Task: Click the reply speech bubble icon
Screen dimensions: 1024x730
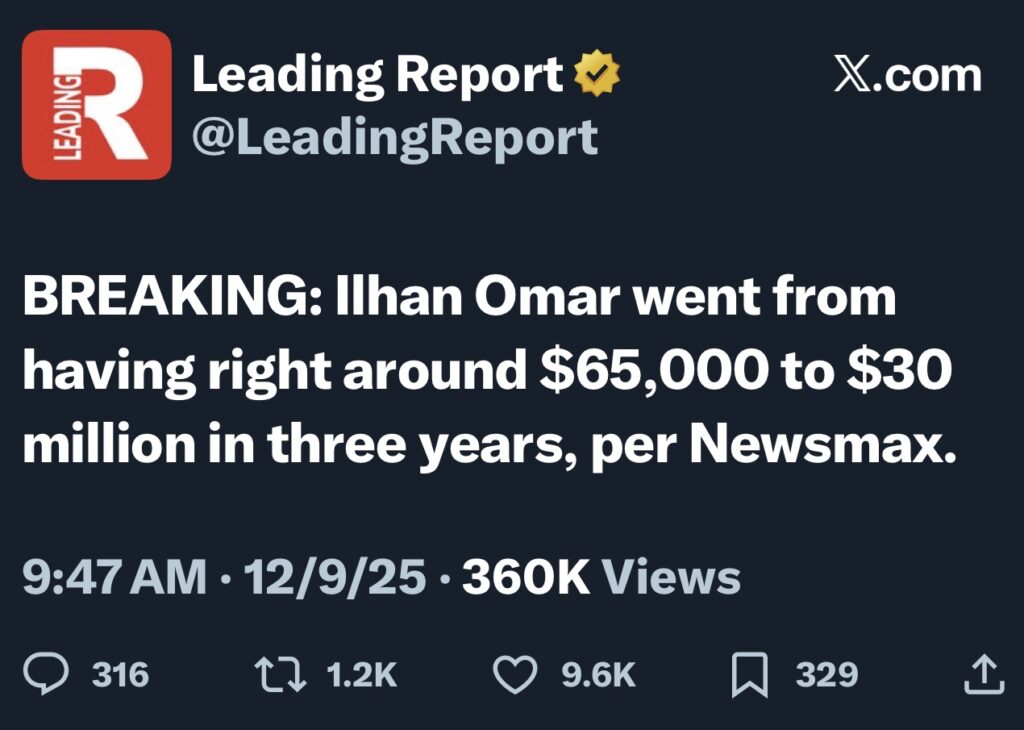Action: pyautogui.click(x=47, y=675)
